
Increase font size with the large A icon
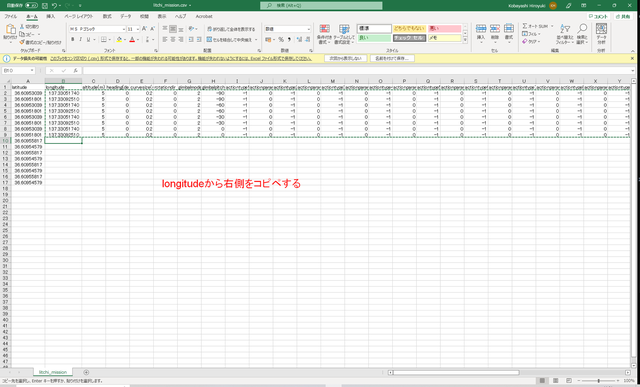tap(144, 29)
